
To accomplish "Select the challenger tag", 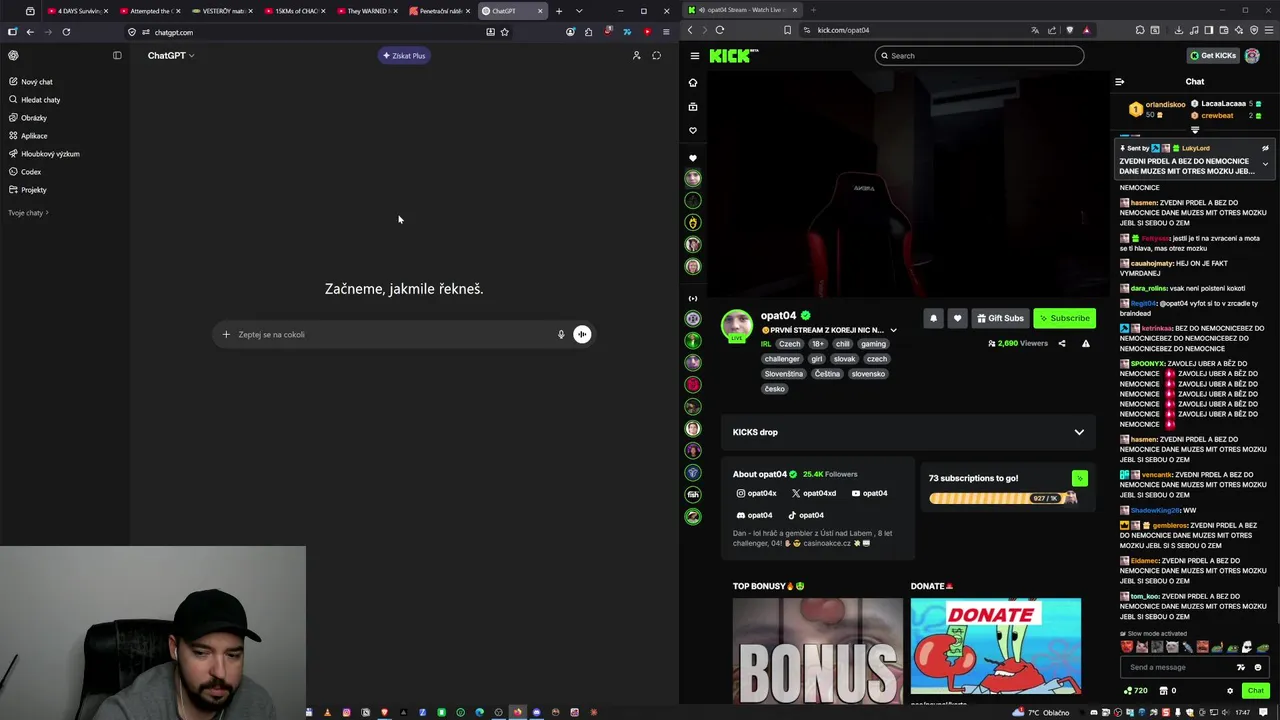I will point(782,359).
